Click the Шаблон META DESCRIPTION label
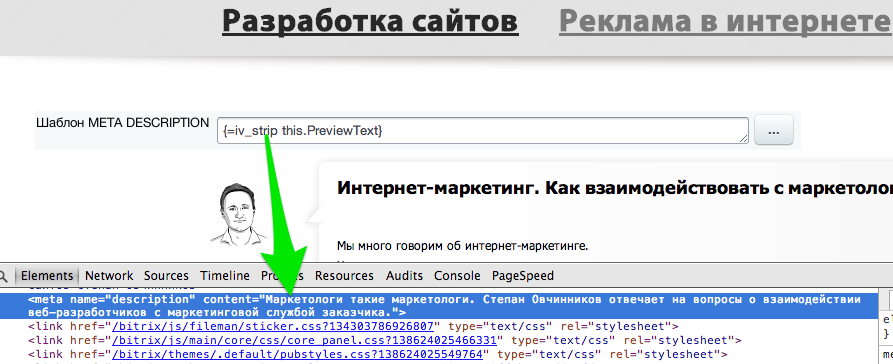Image resolution: width=893 pixels, height=364 pixels. [122, 122]
